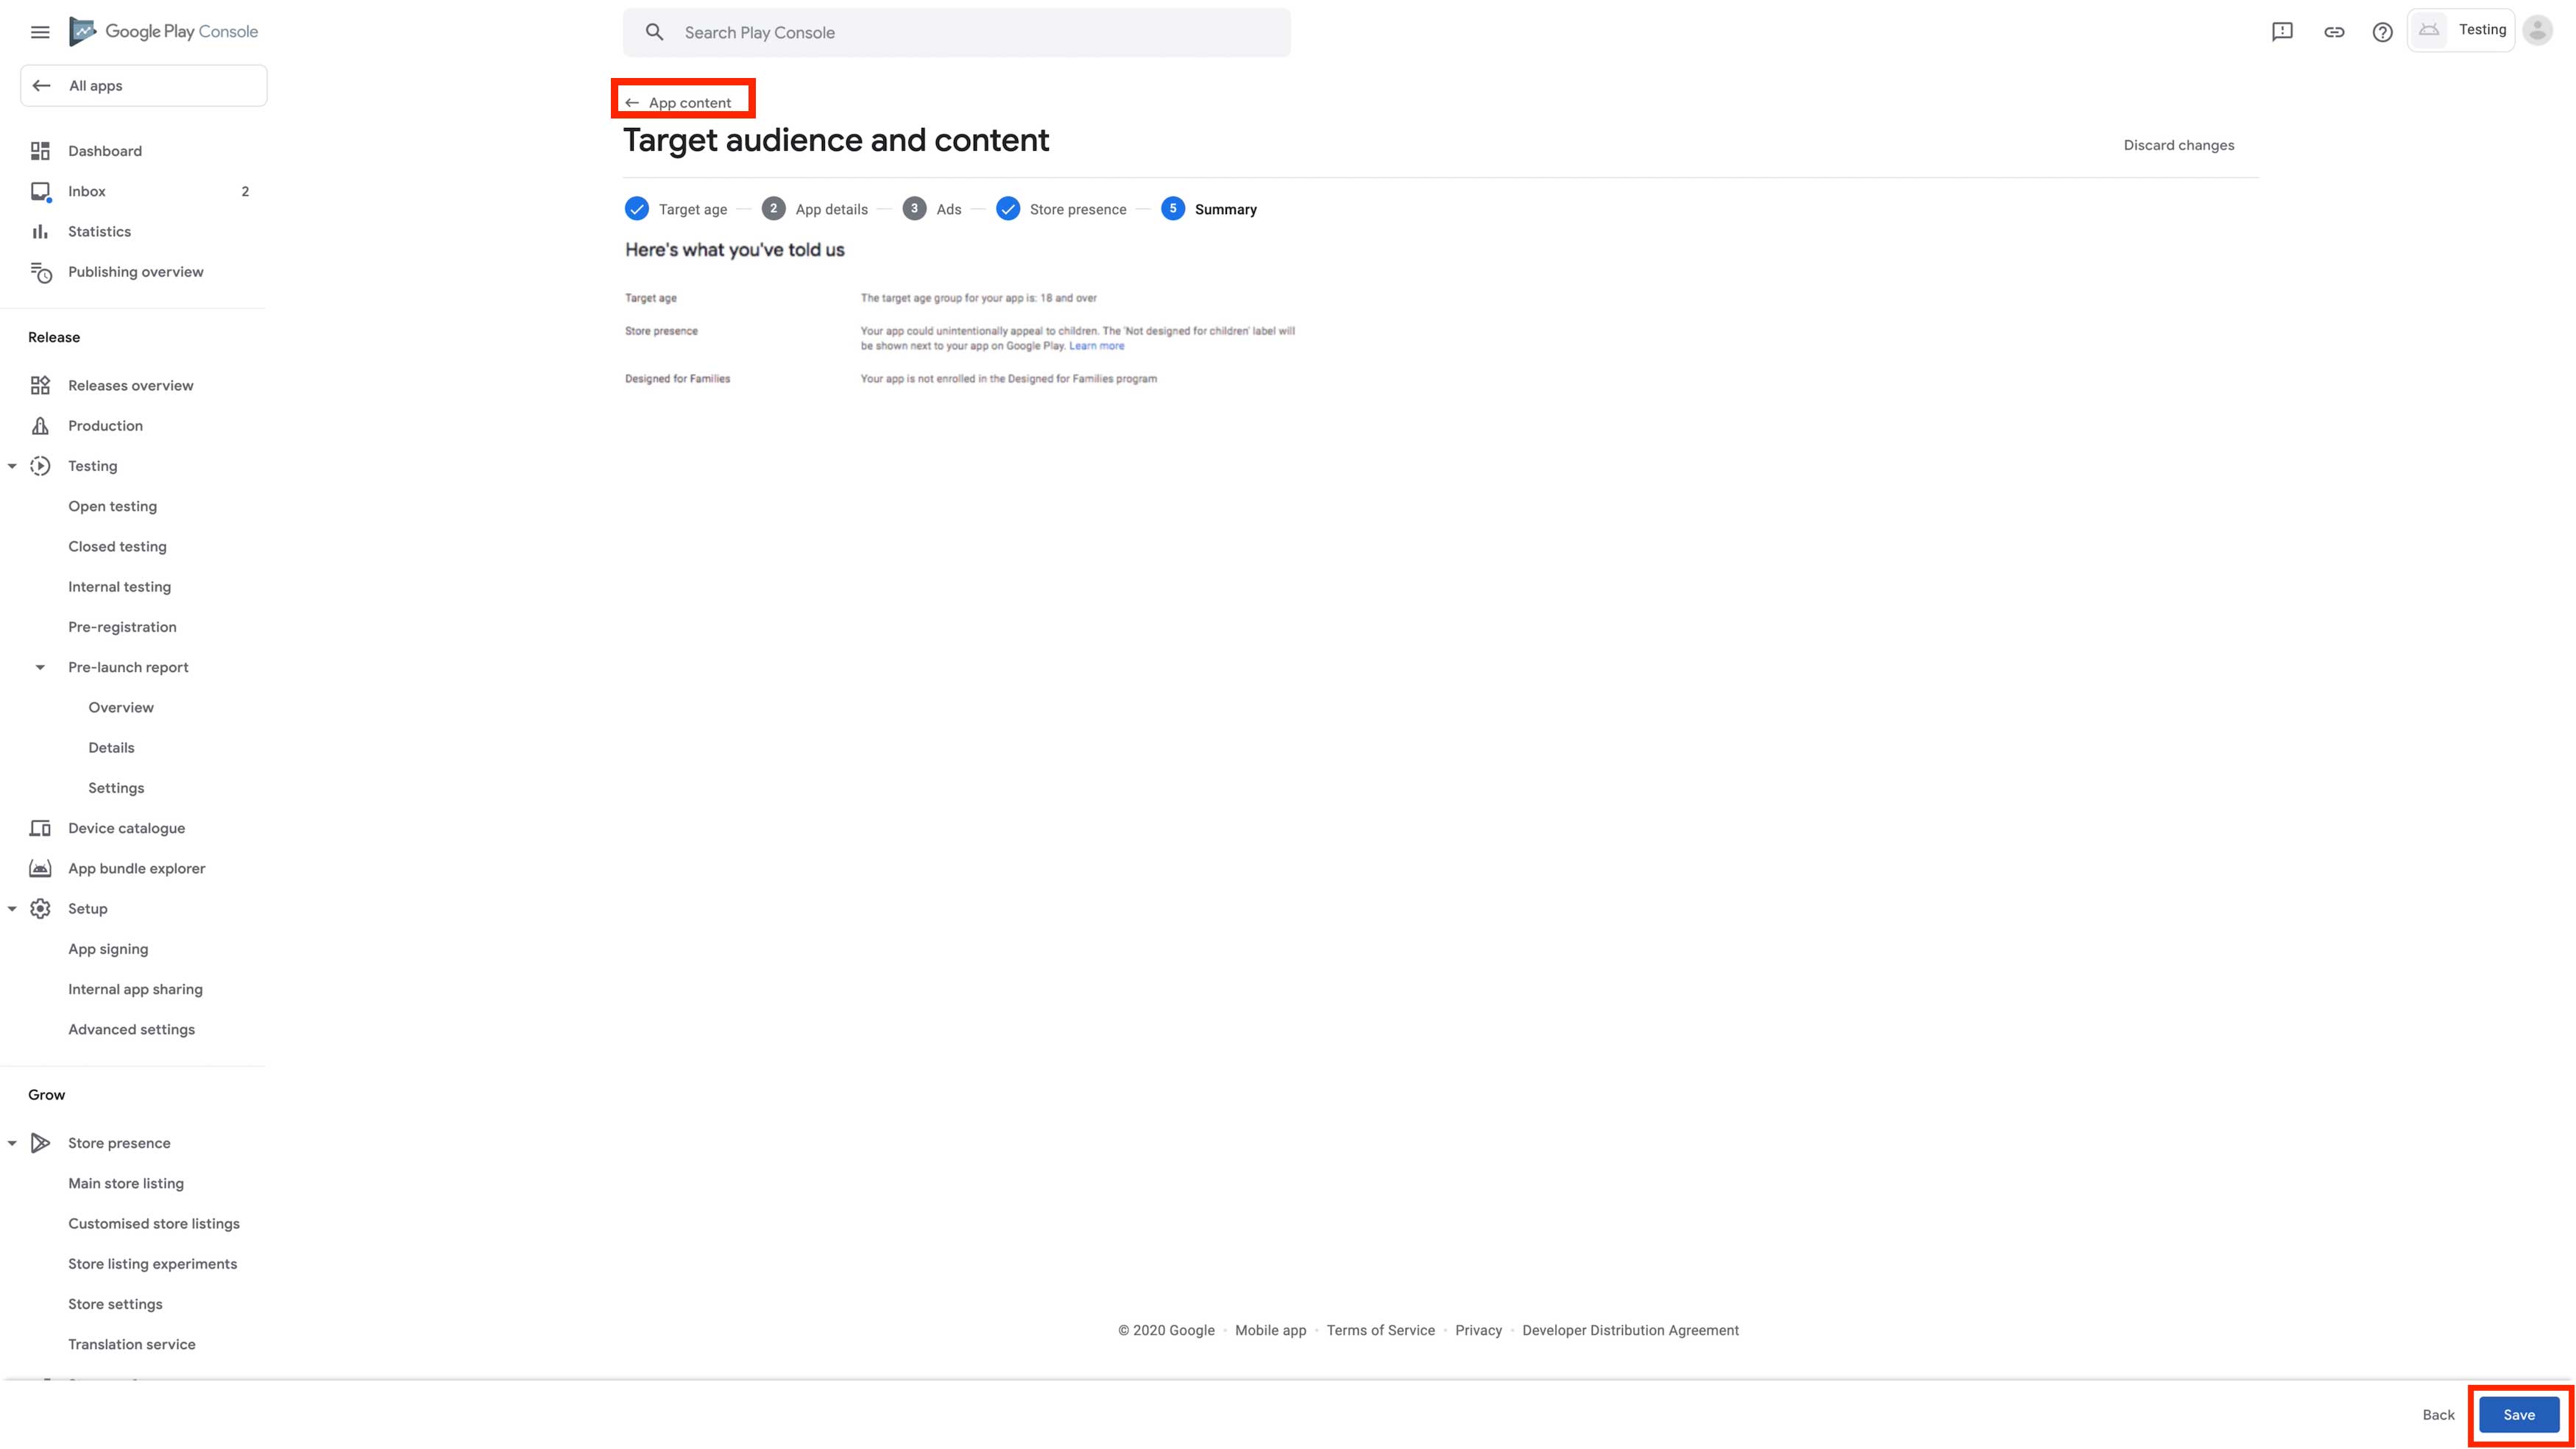
Task: Click Discard changes
Action: pos(2179,145)
